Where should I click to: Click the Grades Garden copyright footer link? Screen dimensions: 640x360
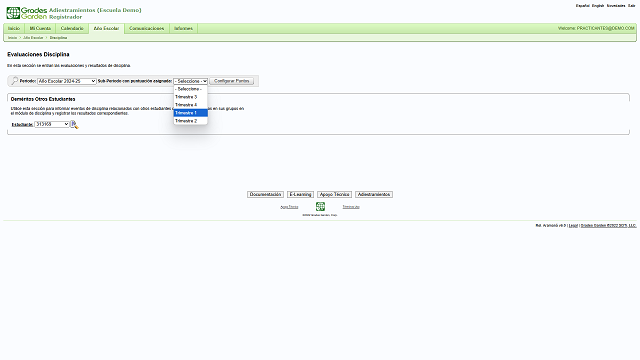(x=608, y=225)
